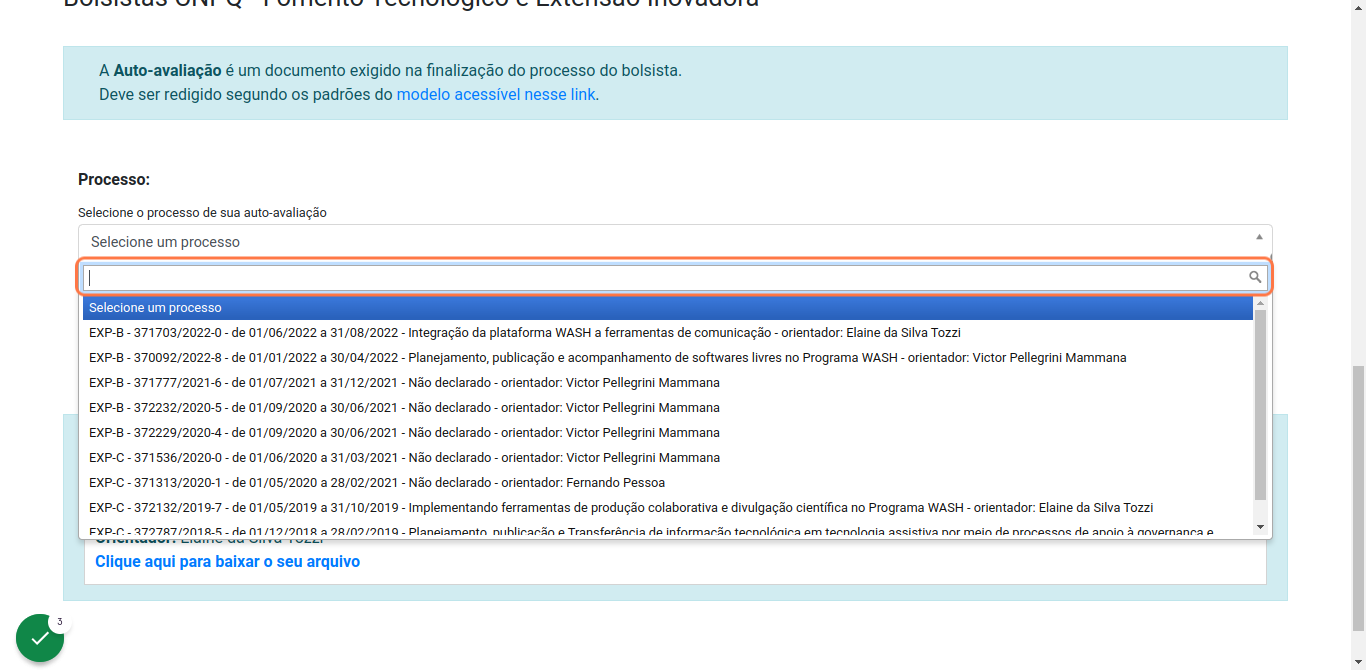Click the green checkmark badge button
1366x670 pixels.
tap(40, 638)
